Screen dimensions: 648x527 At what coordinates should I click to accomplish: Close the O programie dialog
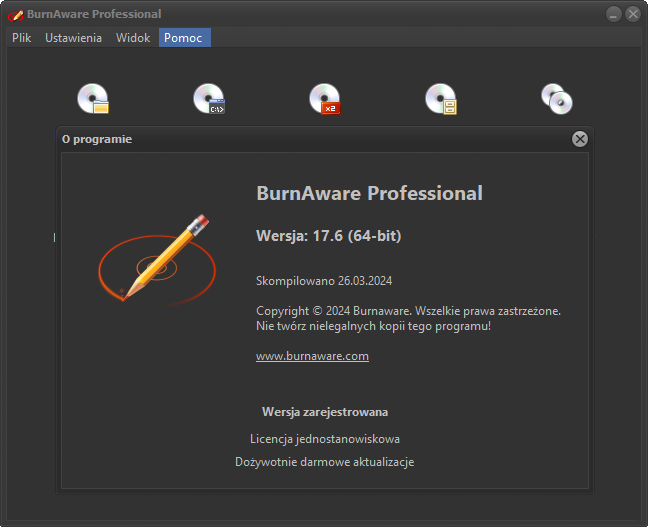[580, 139]
